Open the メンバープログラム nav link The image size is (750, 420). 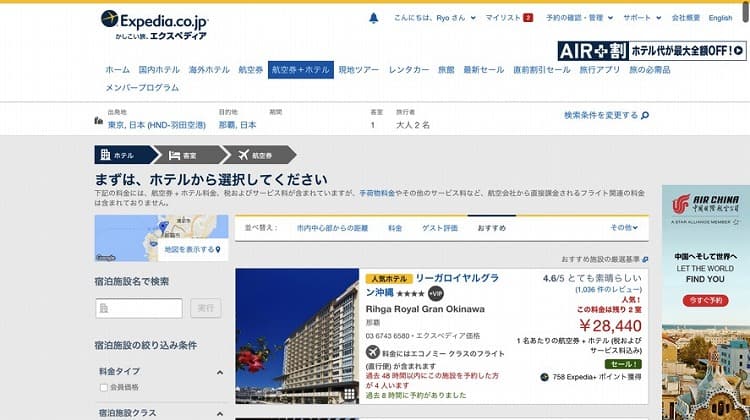[x=143, y=88]
